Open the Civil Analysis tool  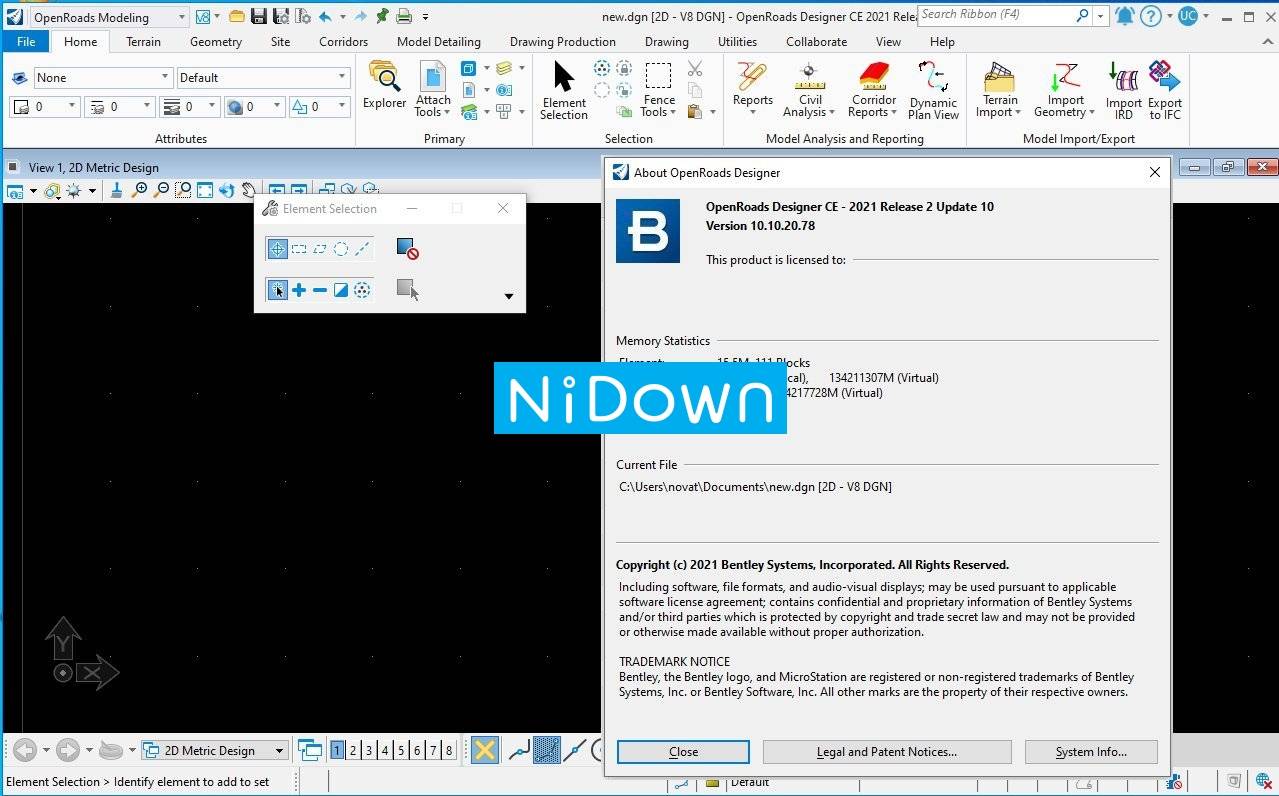(x=809, y=88)
